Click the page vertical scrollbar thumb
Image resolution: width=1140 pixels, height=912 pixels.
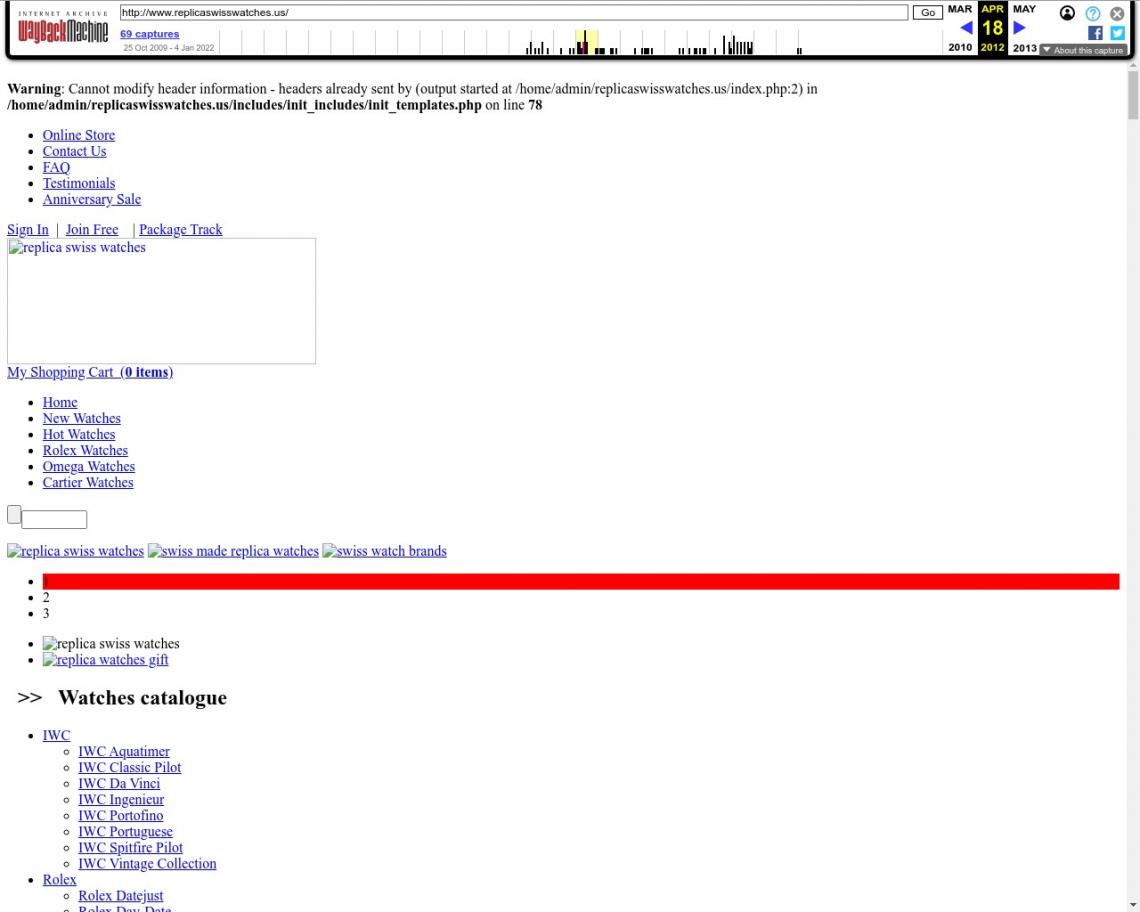pos(1133,95)
